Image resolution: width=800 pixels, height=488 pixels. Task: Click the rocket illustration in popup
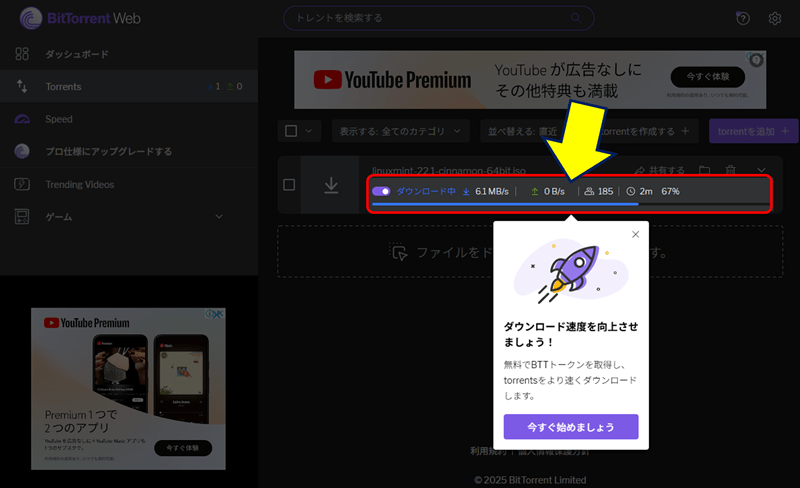570,271
